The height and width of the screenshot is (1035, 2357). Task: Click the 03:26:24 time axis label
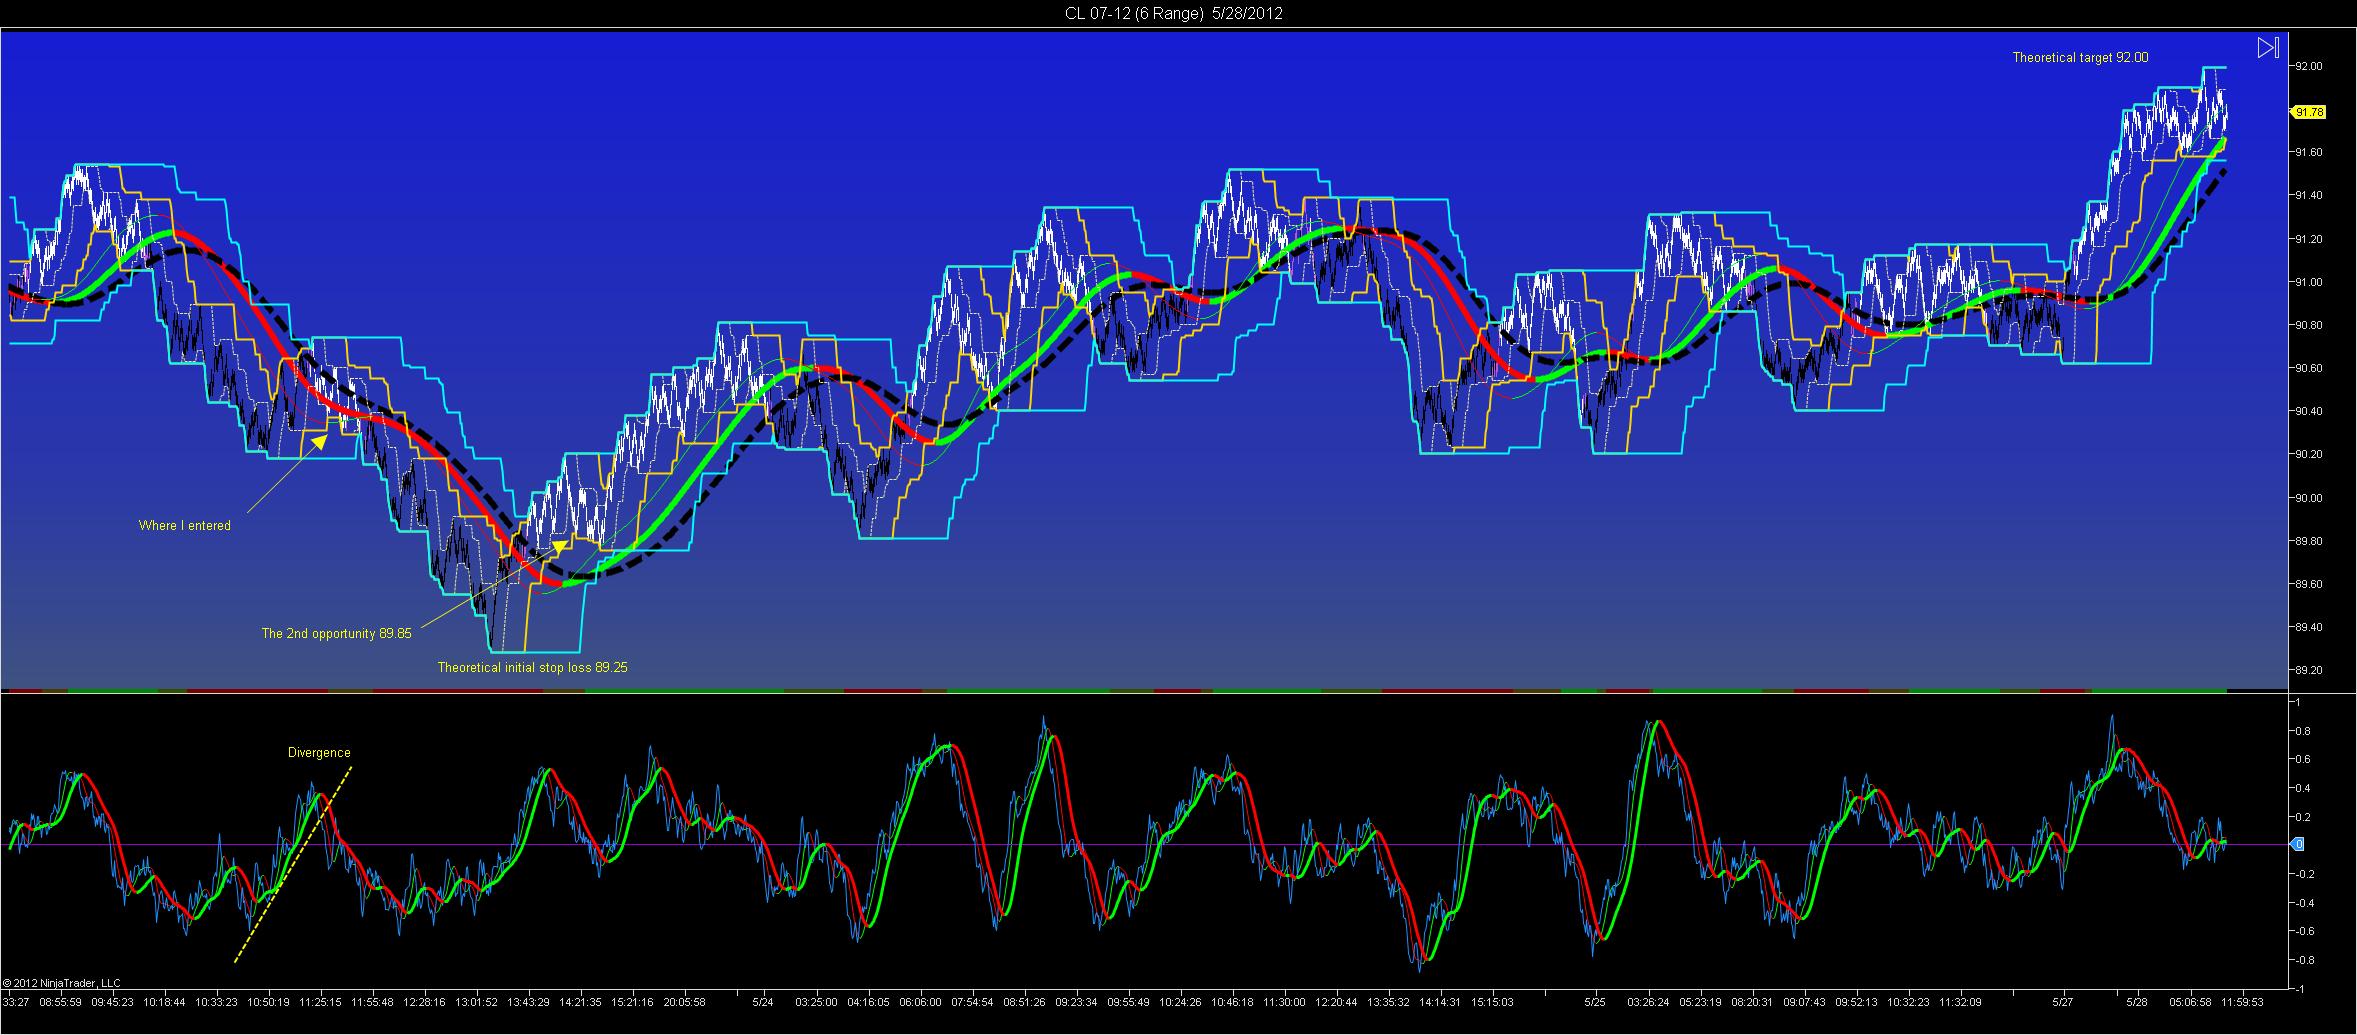pyautogui.click(x=1648, y=1002)
